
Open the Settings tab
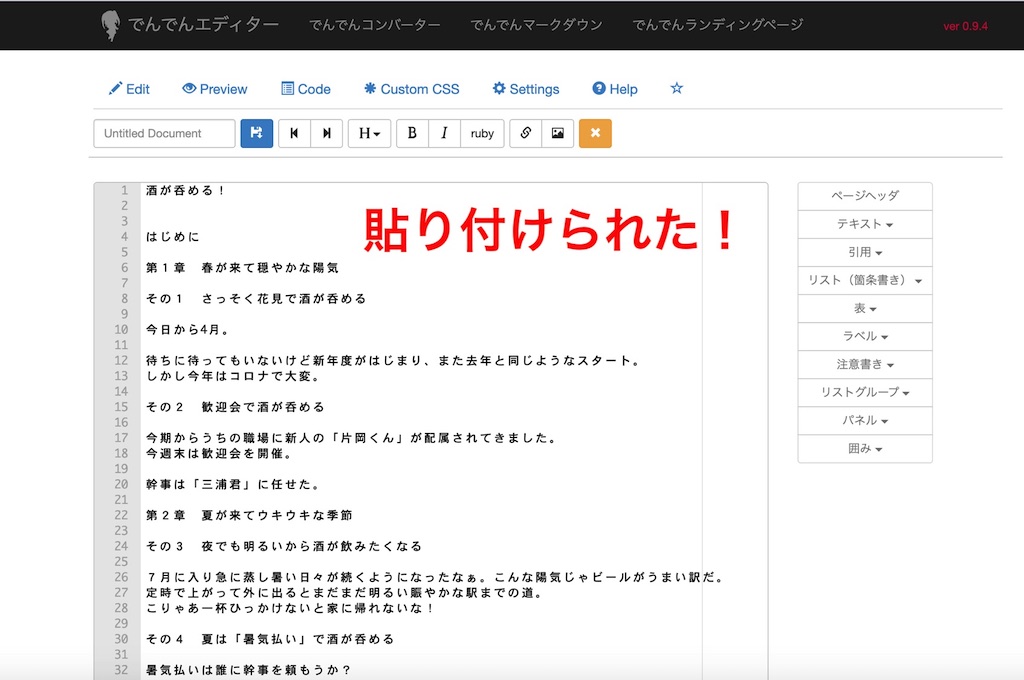coord(525,89)
